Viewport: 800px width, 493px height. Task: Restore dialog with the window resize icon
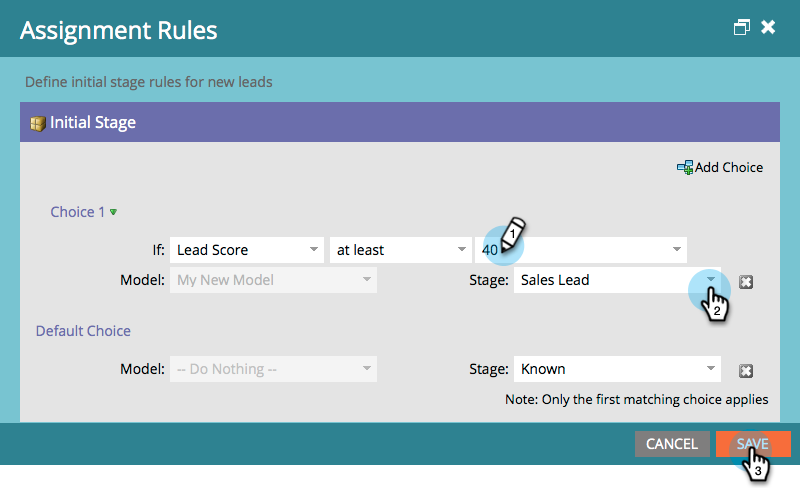742,27
